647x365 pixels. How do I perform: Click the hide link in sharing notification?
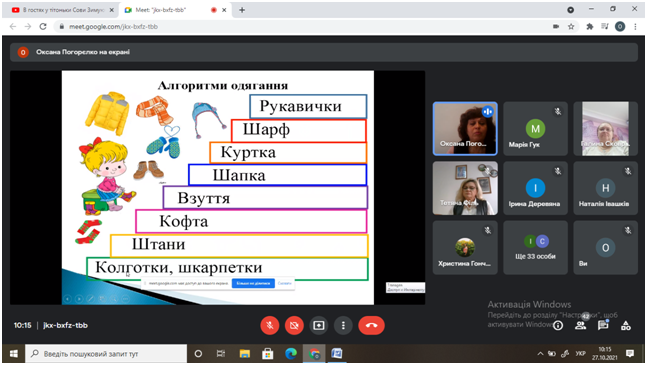tap(284, 283)
